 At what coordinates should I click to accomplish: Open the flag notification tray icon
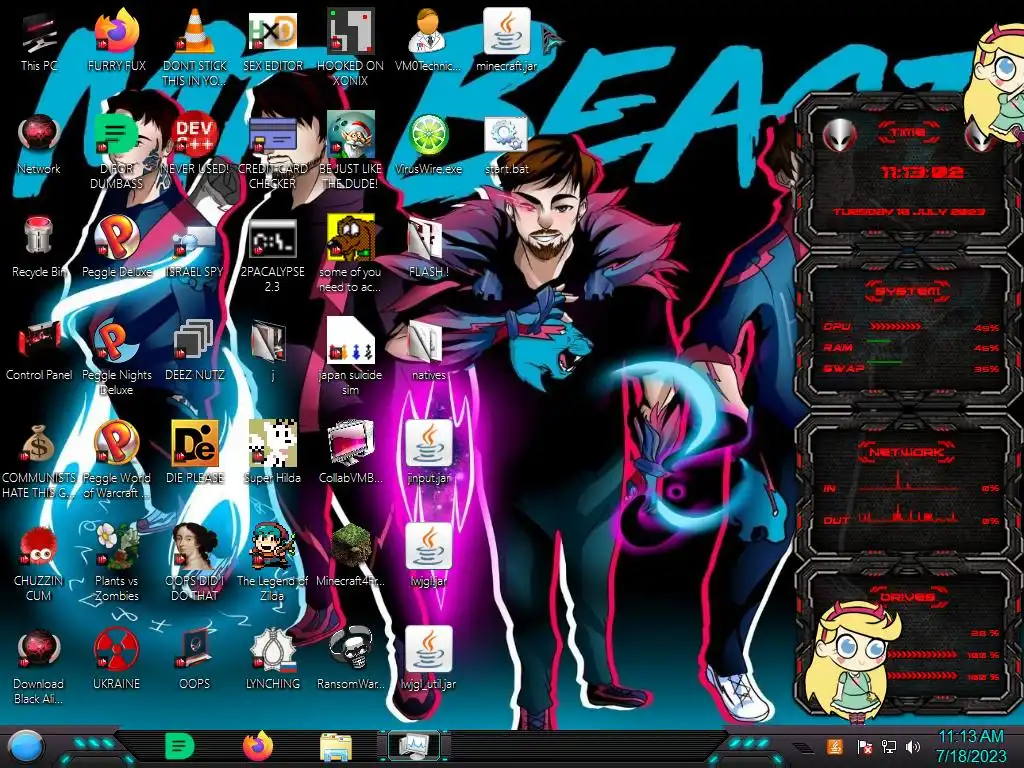(x=864, y=747)
